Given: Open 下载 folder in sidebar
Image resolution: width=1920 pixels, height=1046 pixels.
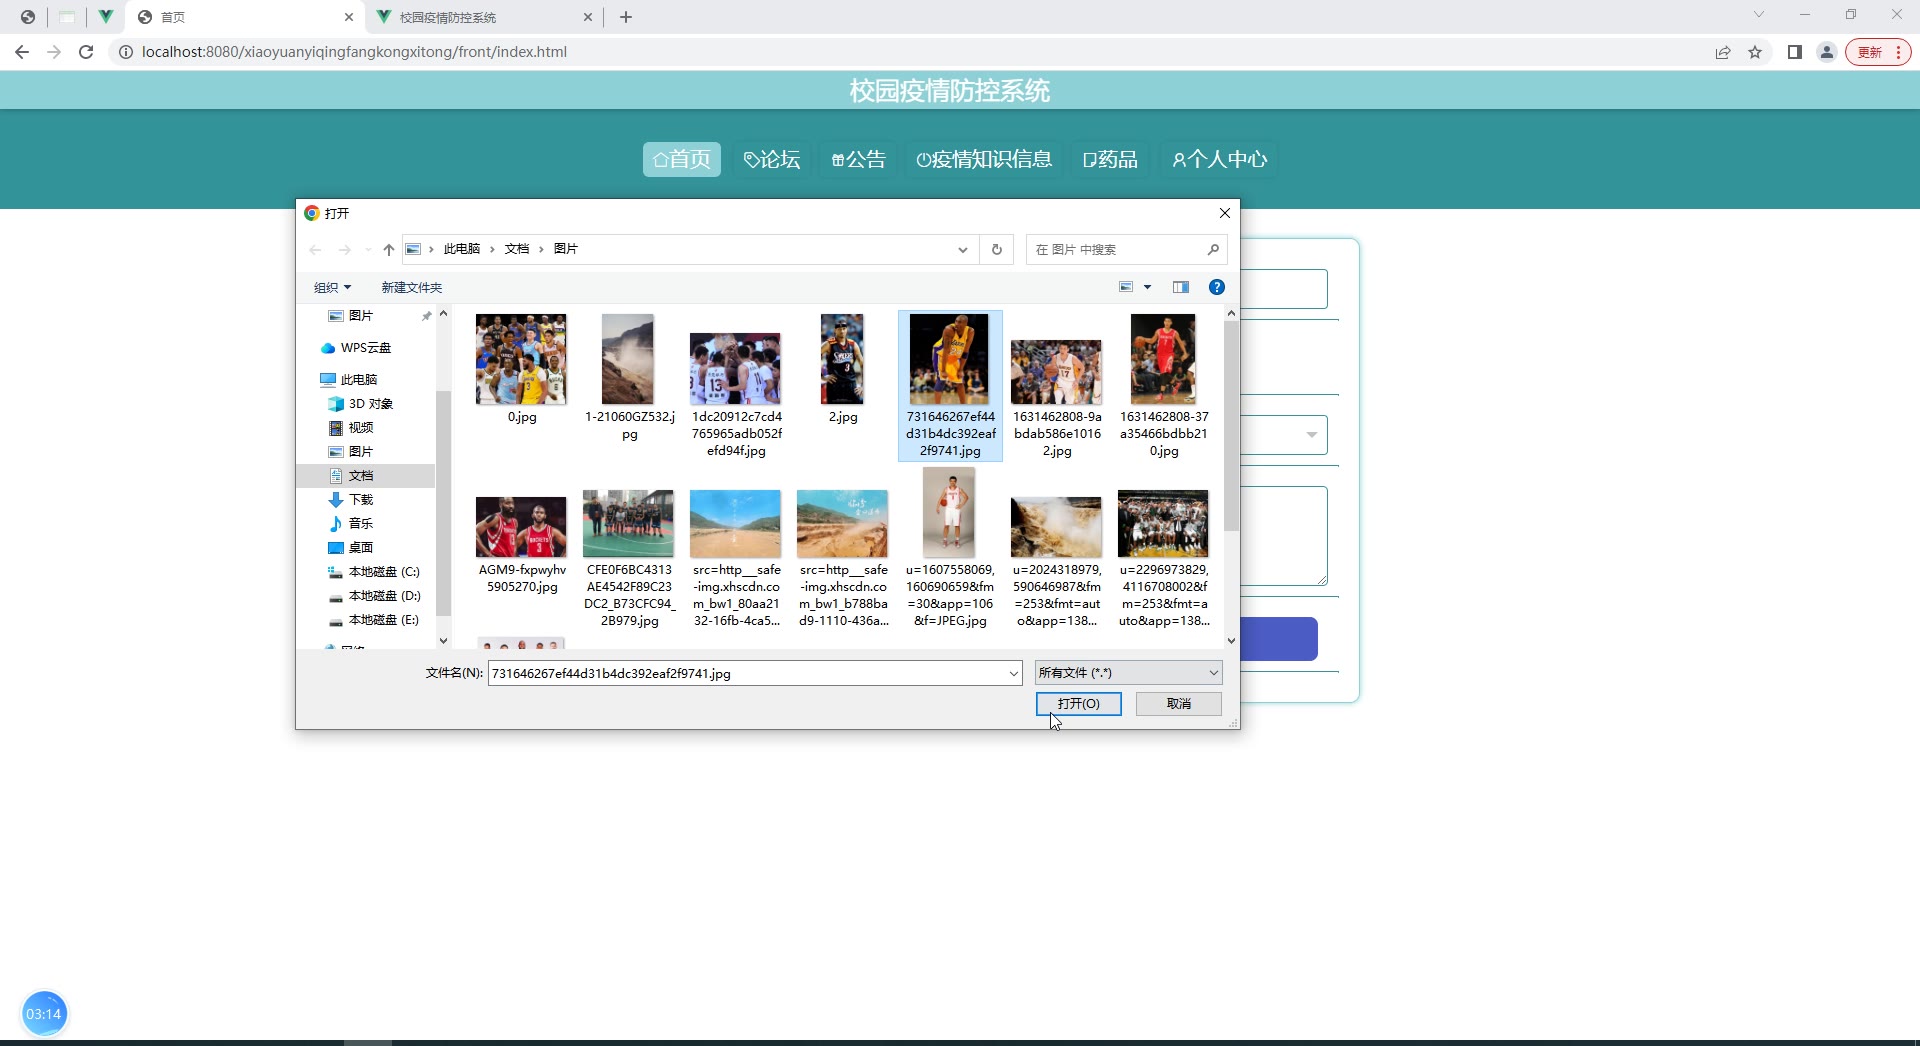Looking at the screenshot, I should click(x=351, y=500).
